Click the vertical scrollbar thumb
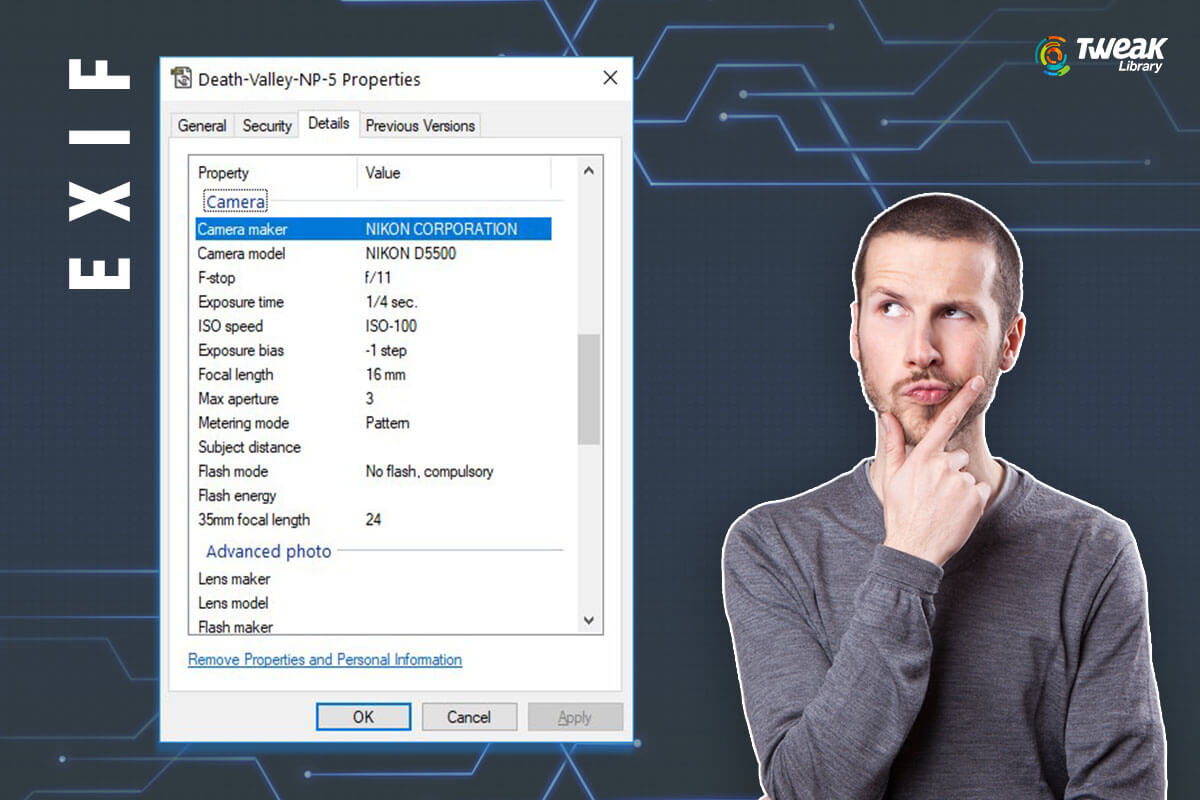1200x800 pixels. click(x=589, y=388)
